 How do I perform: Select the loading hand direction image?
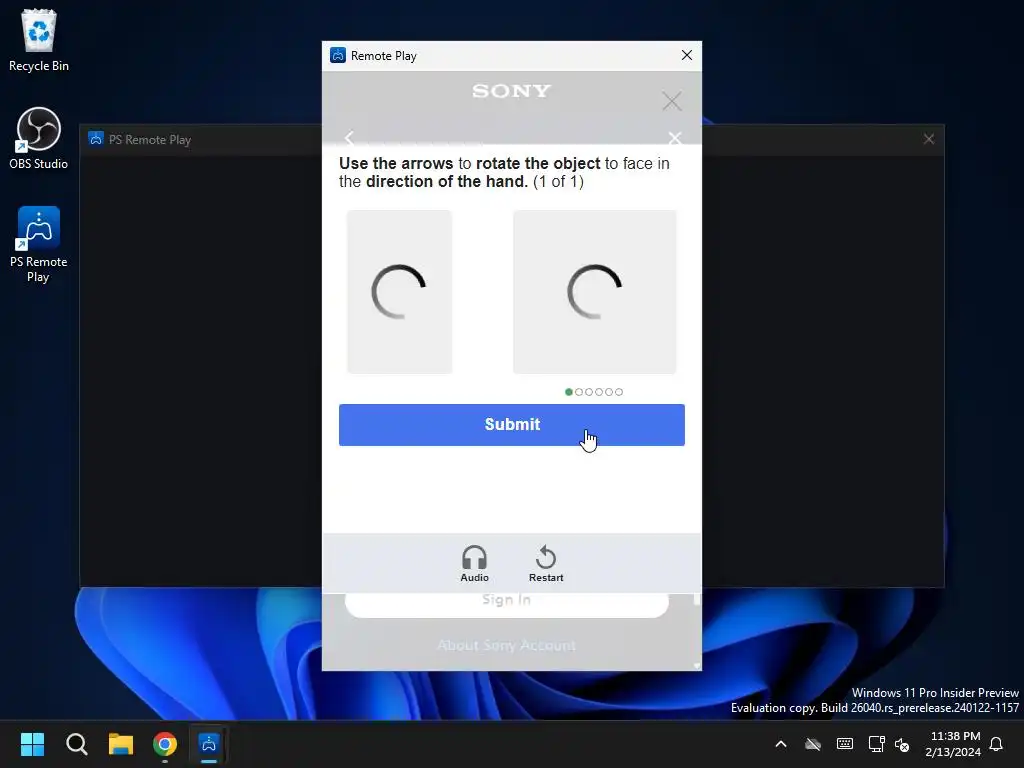click(x=399, y=292)
